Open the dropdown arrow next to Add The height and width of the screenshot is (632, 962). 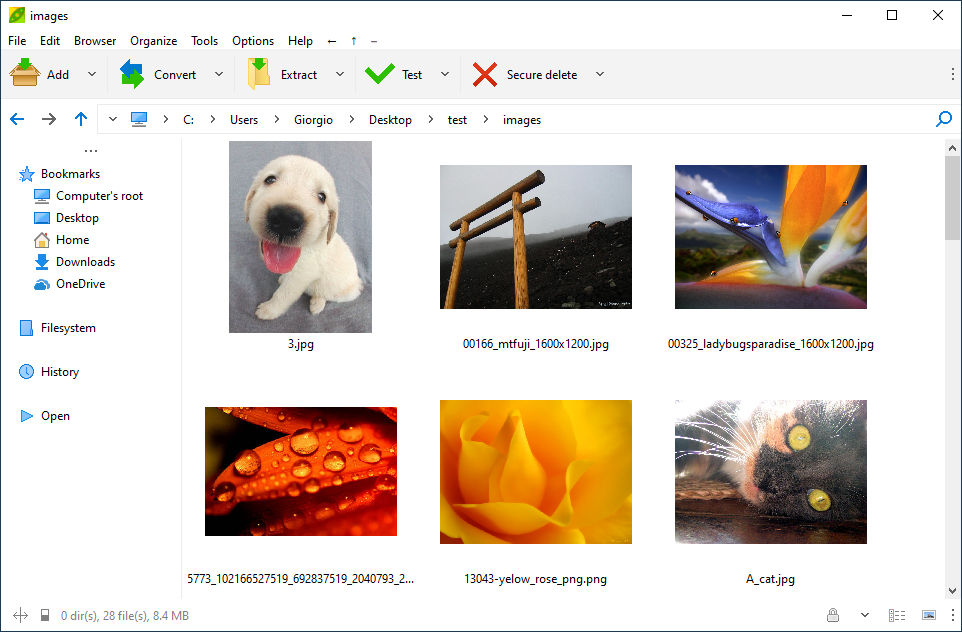[x=92, y=74]
